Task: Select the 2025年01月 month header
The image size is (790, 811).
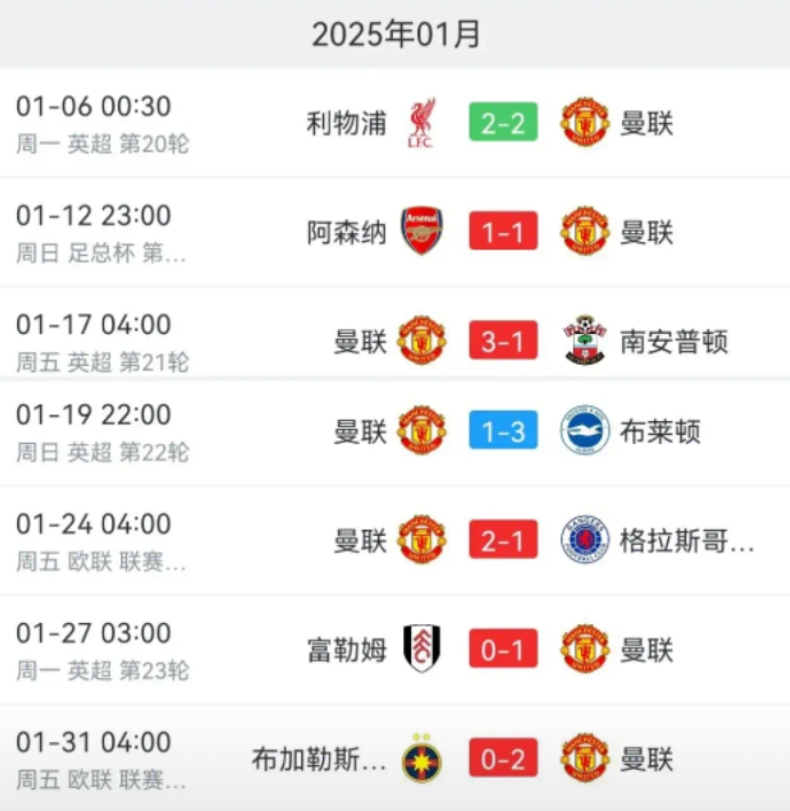Action: tap(396, 34)
